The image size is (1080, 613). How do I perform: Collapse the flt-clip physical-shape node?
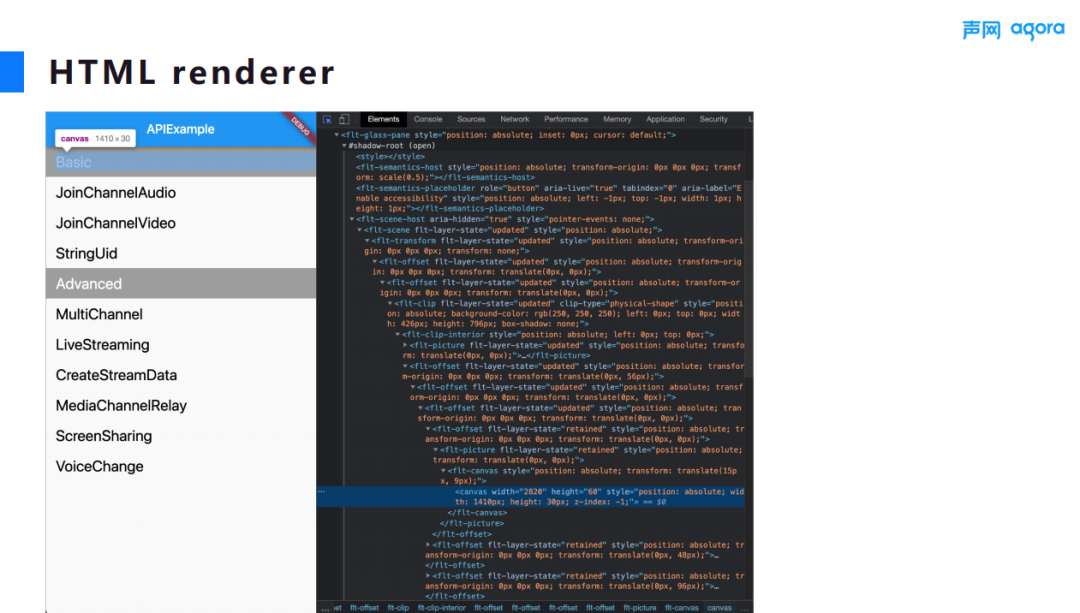[x=390, y=303]
